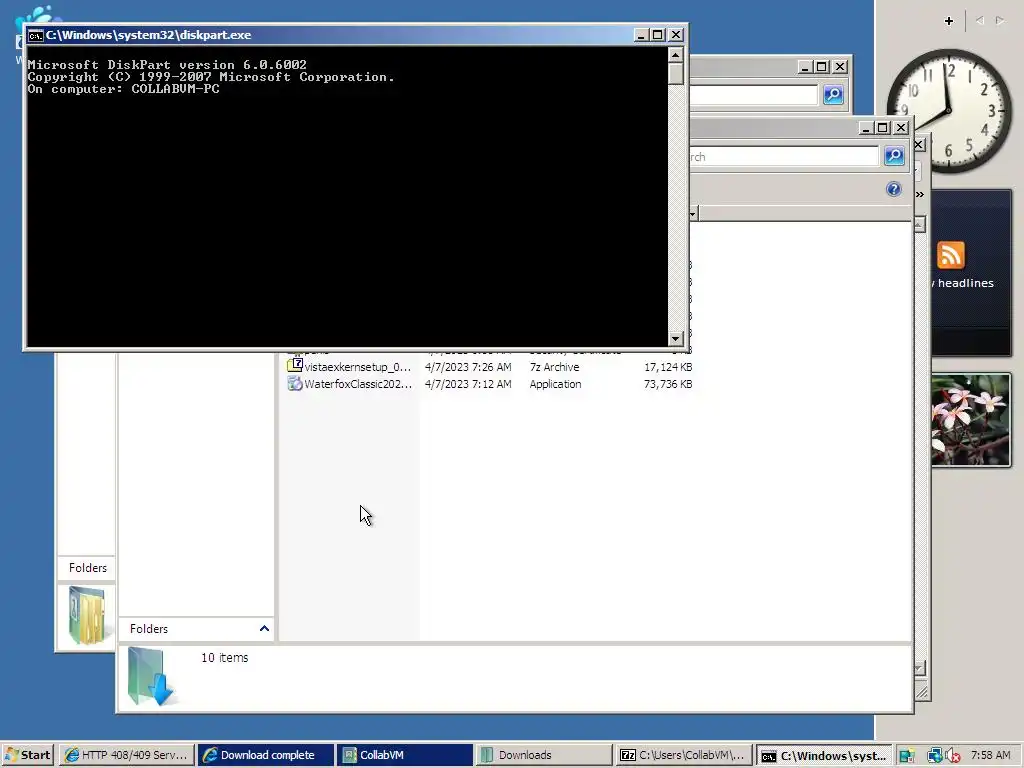
Task: Click the '10 items' status text
Action: coord(225,658)
